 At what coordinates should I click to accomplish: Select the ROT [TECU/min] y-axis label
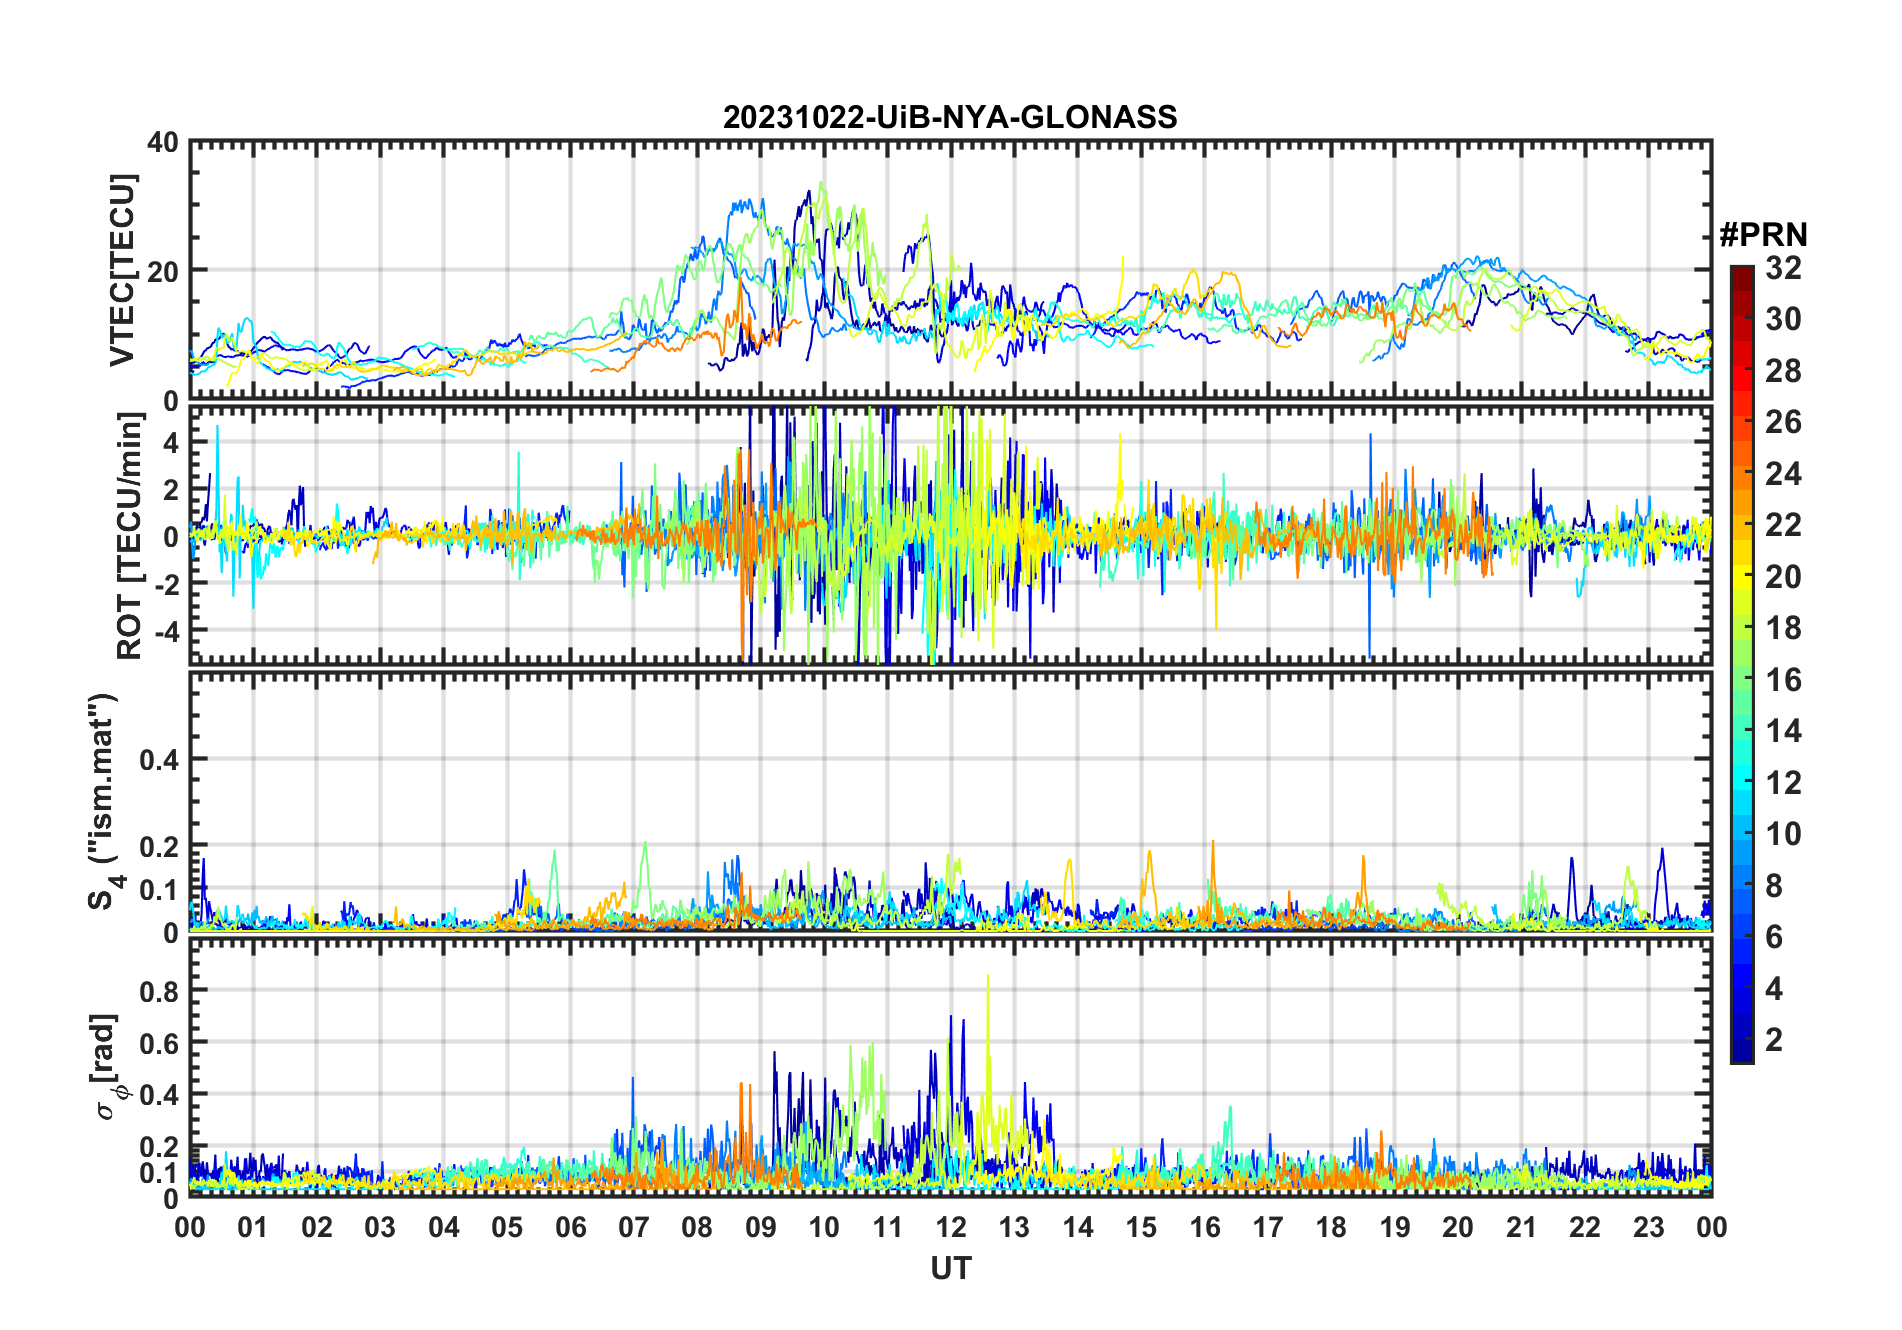pyautogui.click(x=130, y=536)
